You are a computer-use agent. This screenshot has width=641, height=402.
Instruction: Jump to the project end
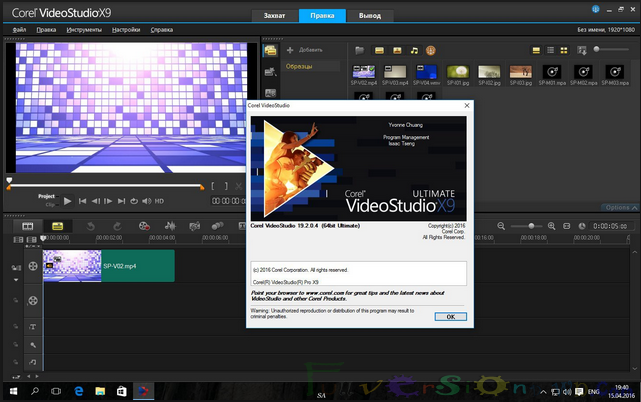coord(121,201)
